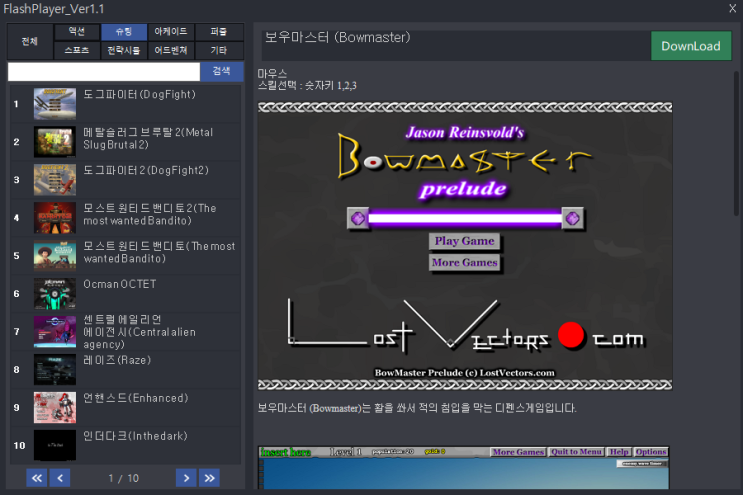Screen dimensions: 743x495
Task: Open DogFight2 game thumbnail
Action: 54,180
